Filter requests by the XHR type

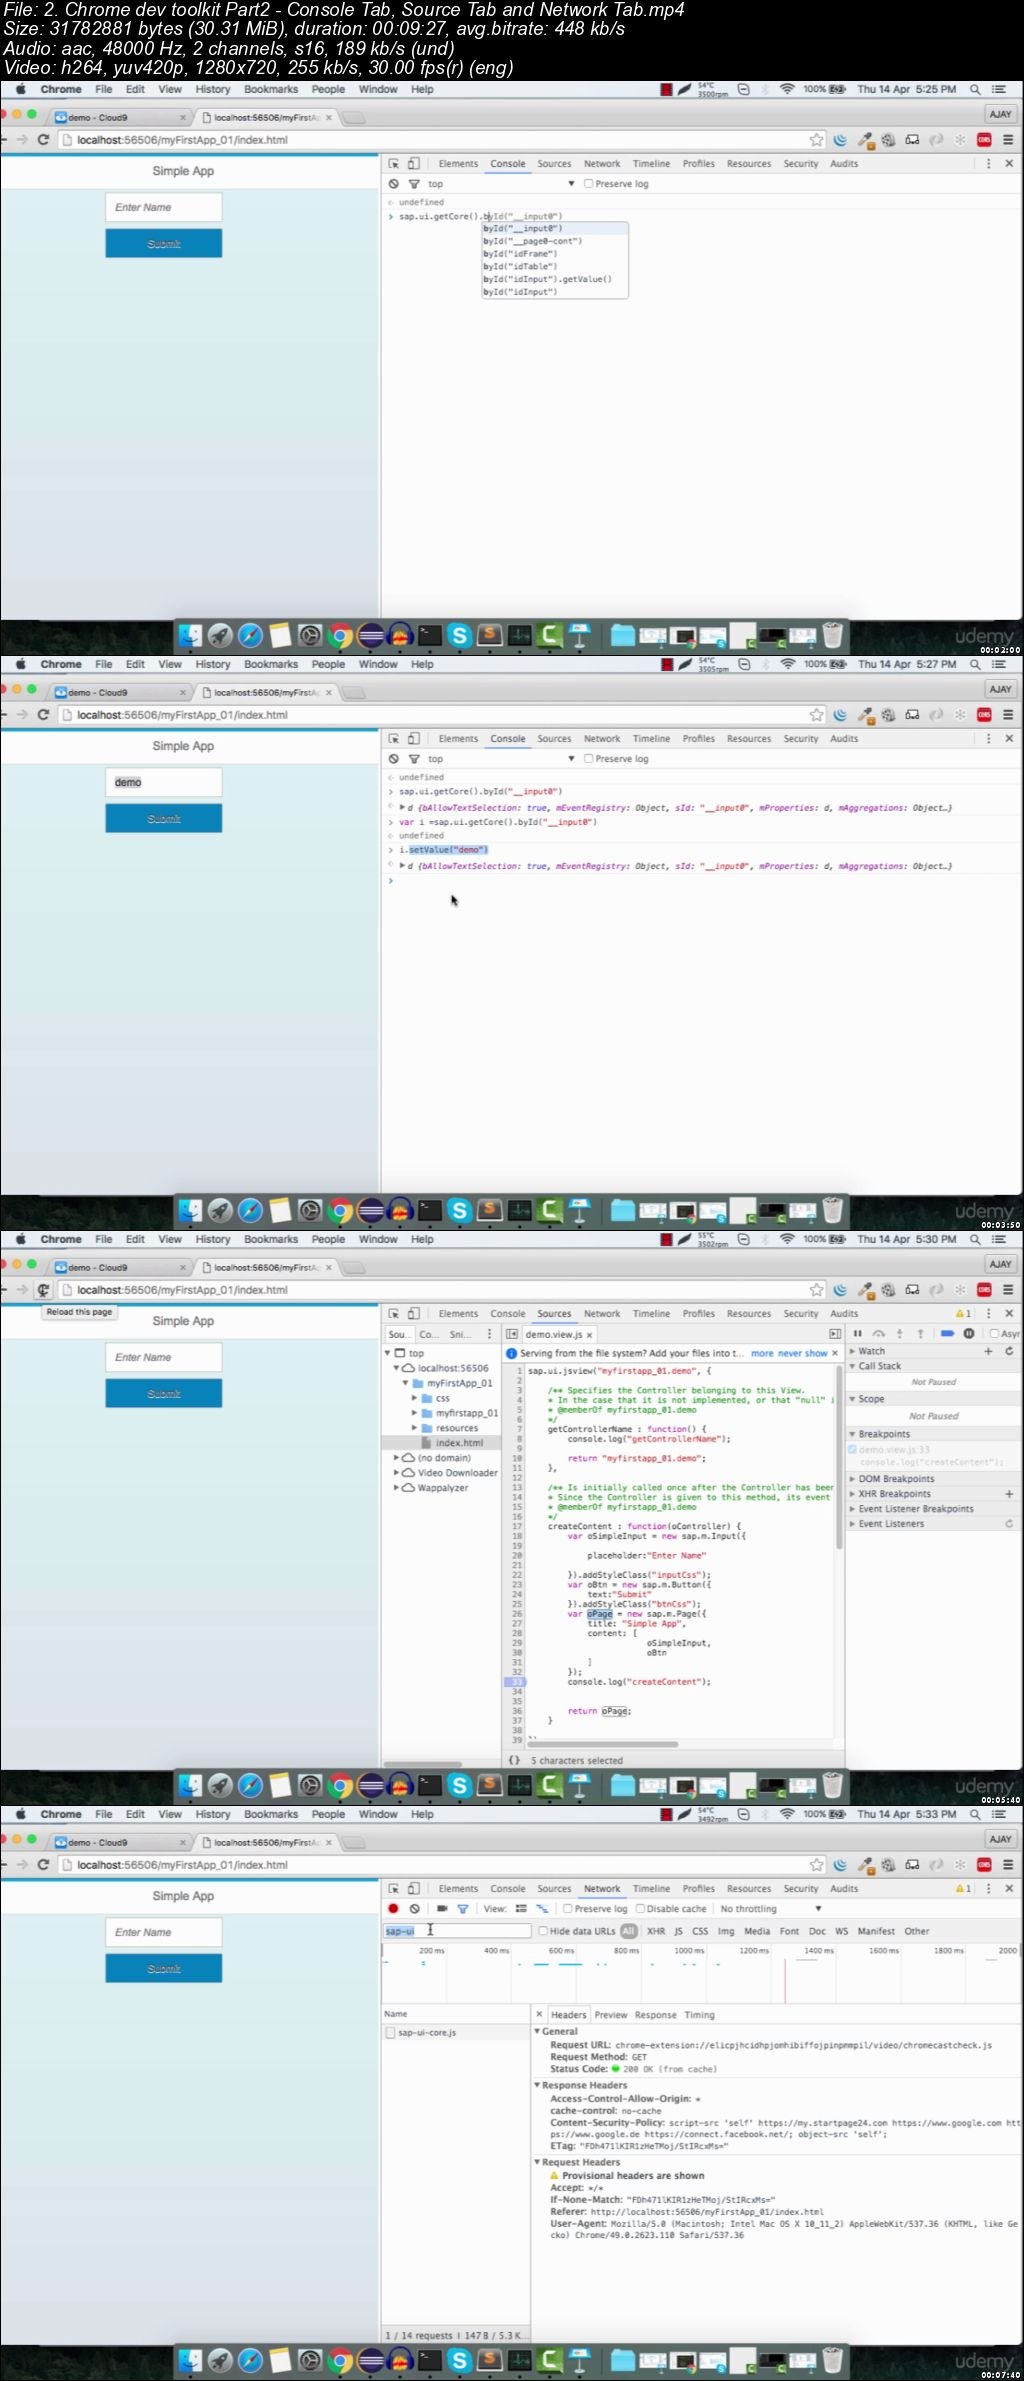click(656, 1931)
